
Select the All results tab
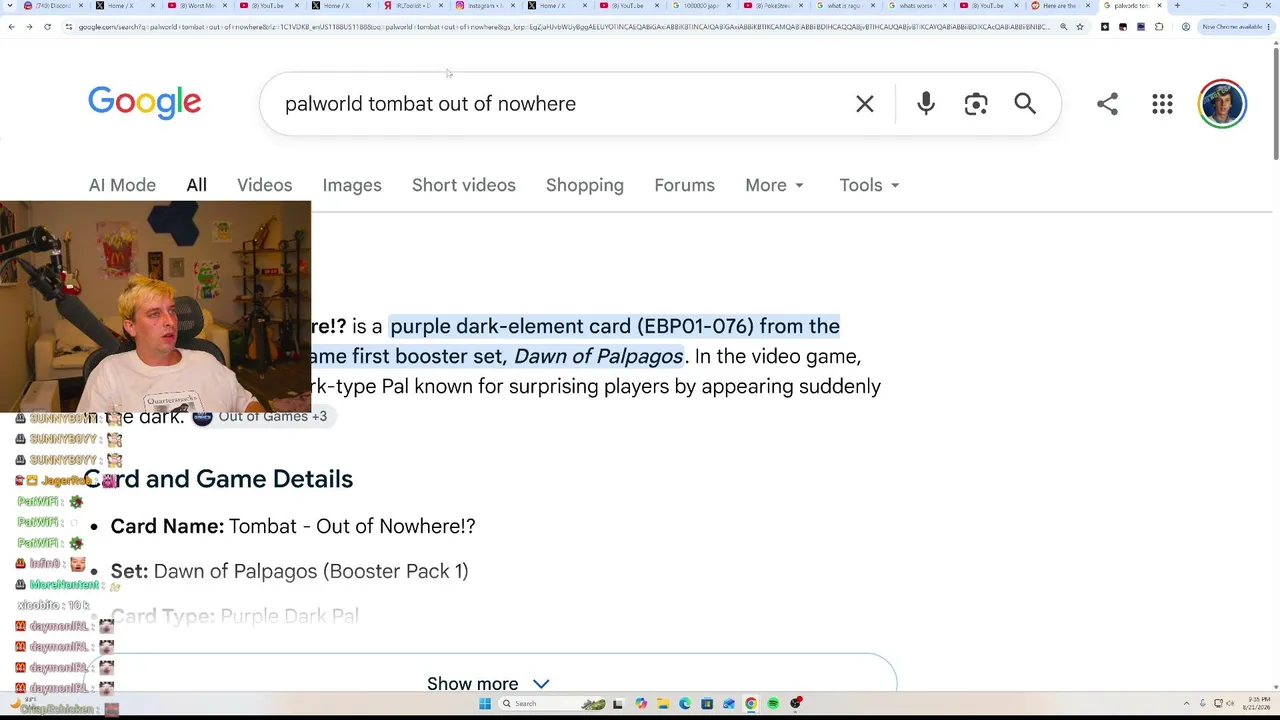(196, 185)
